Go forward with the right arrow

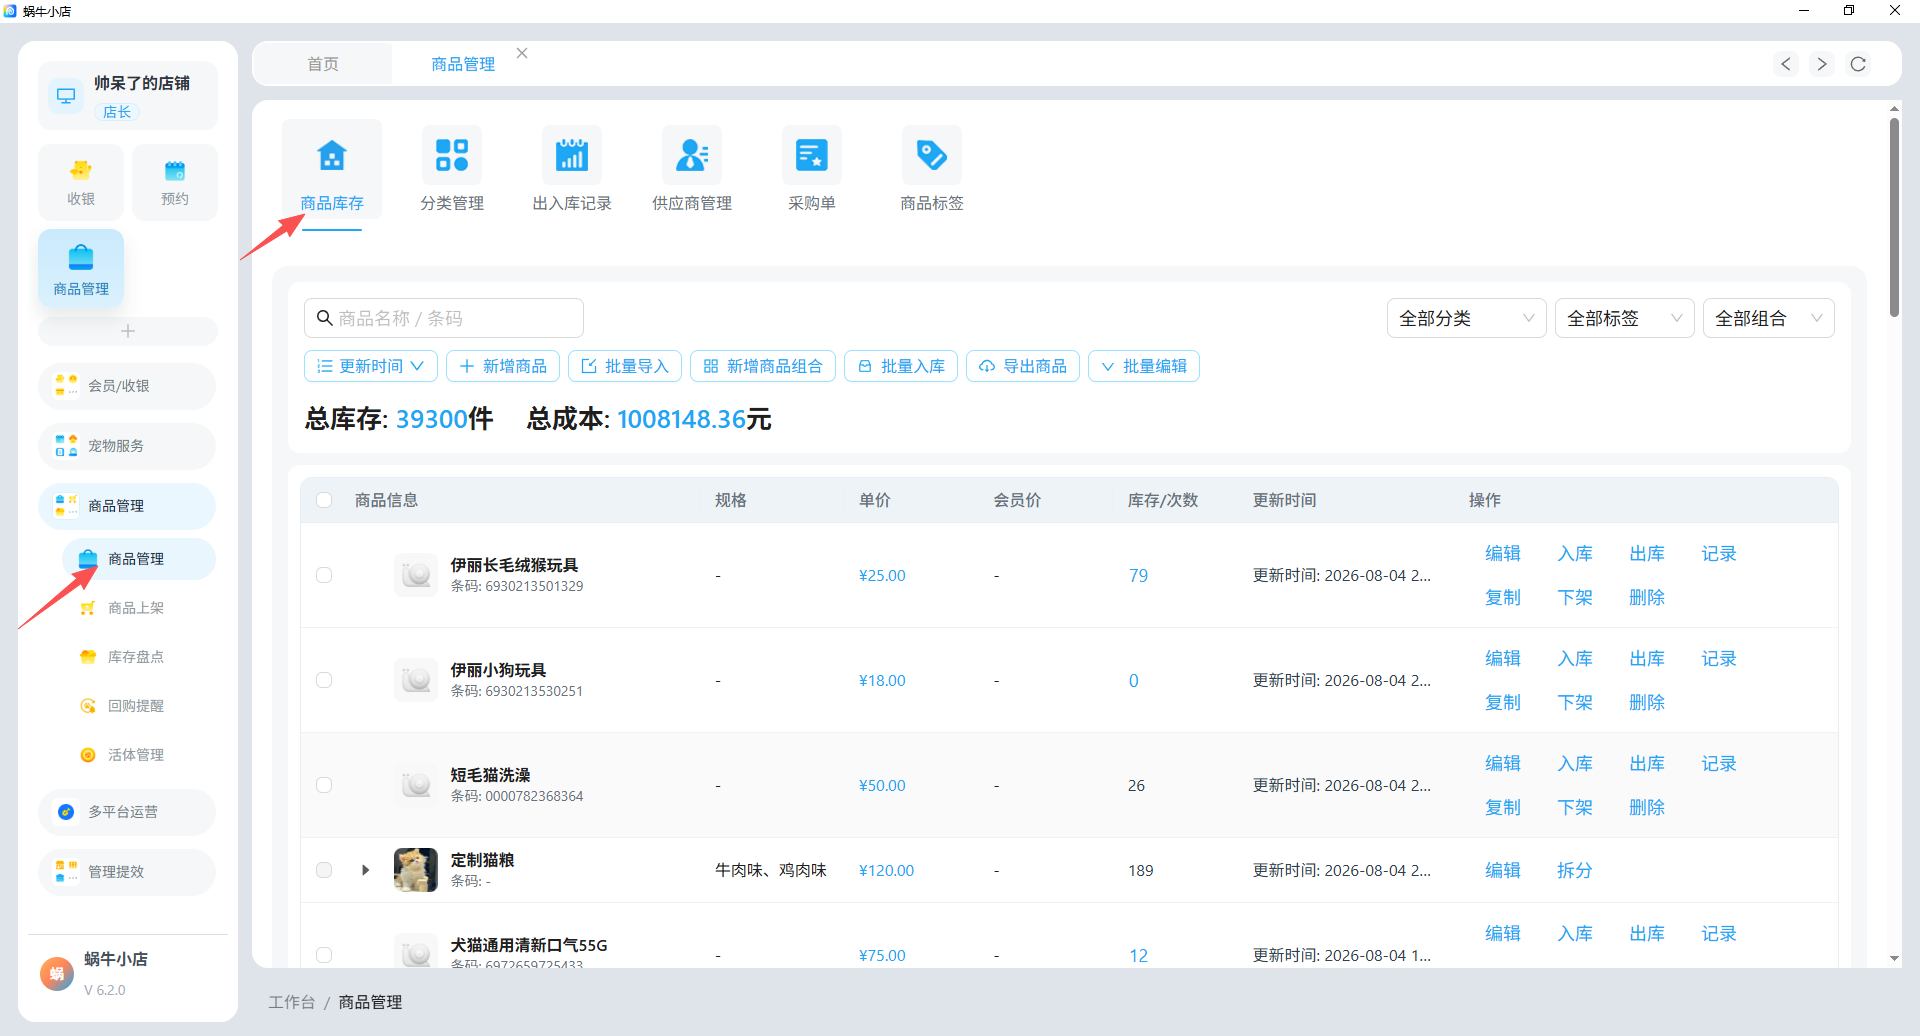tap(1822, 64)
